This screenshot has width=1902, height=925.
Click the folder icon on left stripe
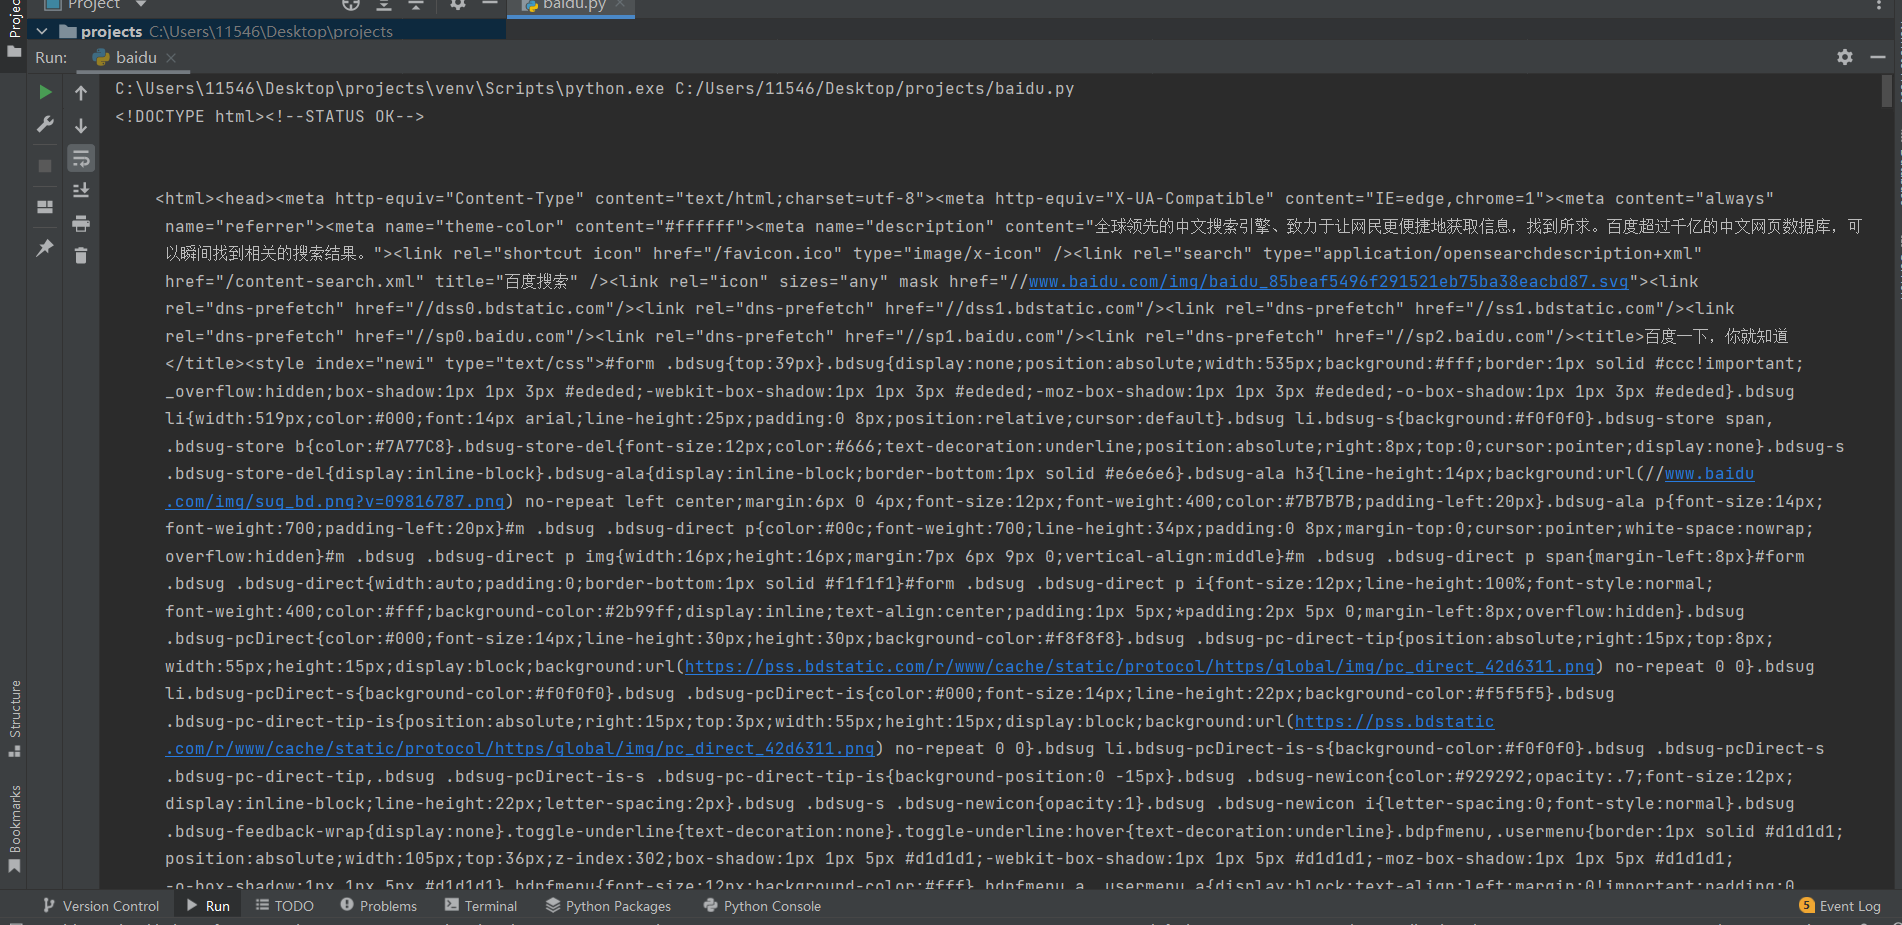pyautogui.click(x=14, y=50)
